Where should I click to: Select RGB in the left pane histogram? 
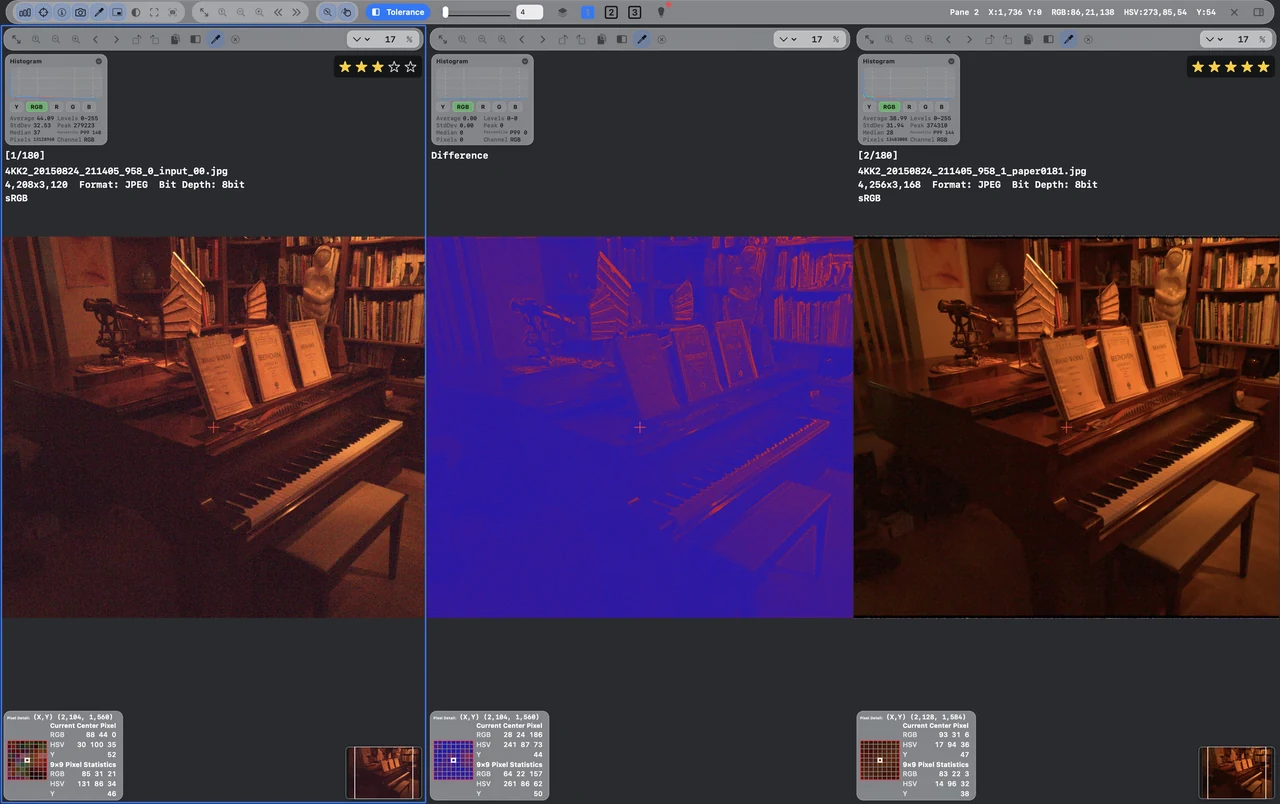click(36, 106)
